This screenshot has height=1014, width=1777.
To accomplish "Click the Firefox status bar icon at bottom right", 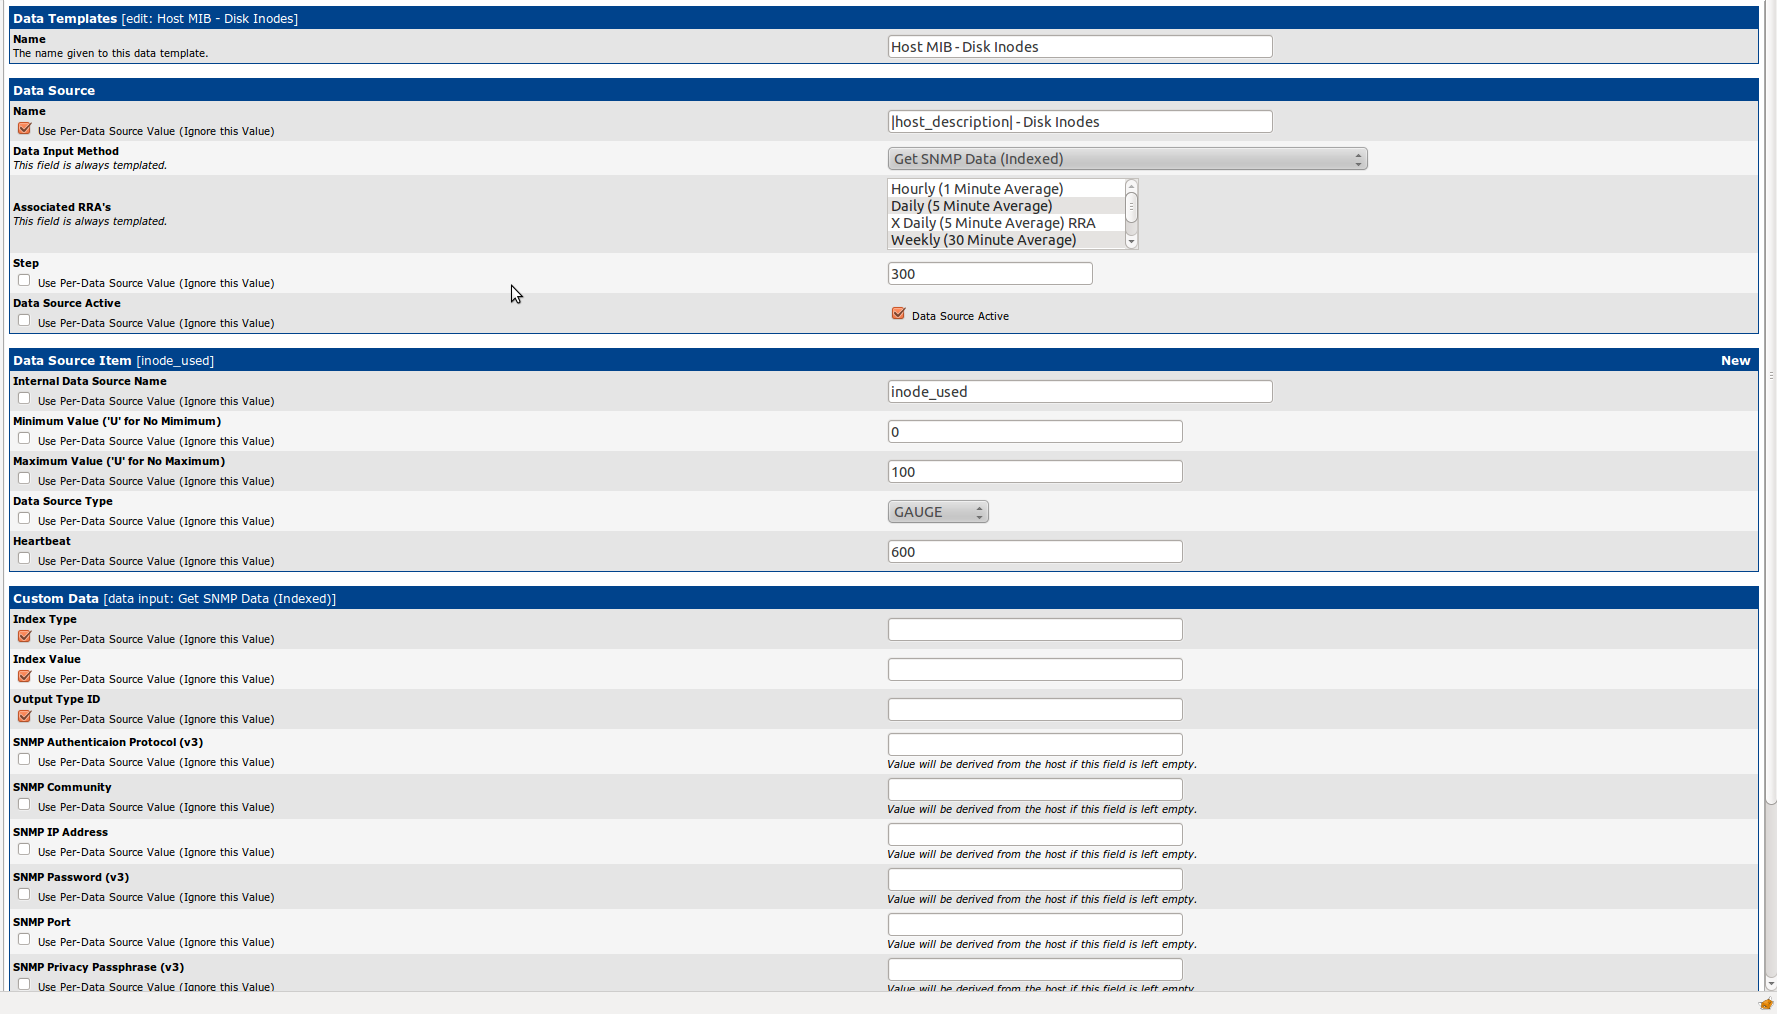I will pyautogui.click(x=1766, y=1004).
